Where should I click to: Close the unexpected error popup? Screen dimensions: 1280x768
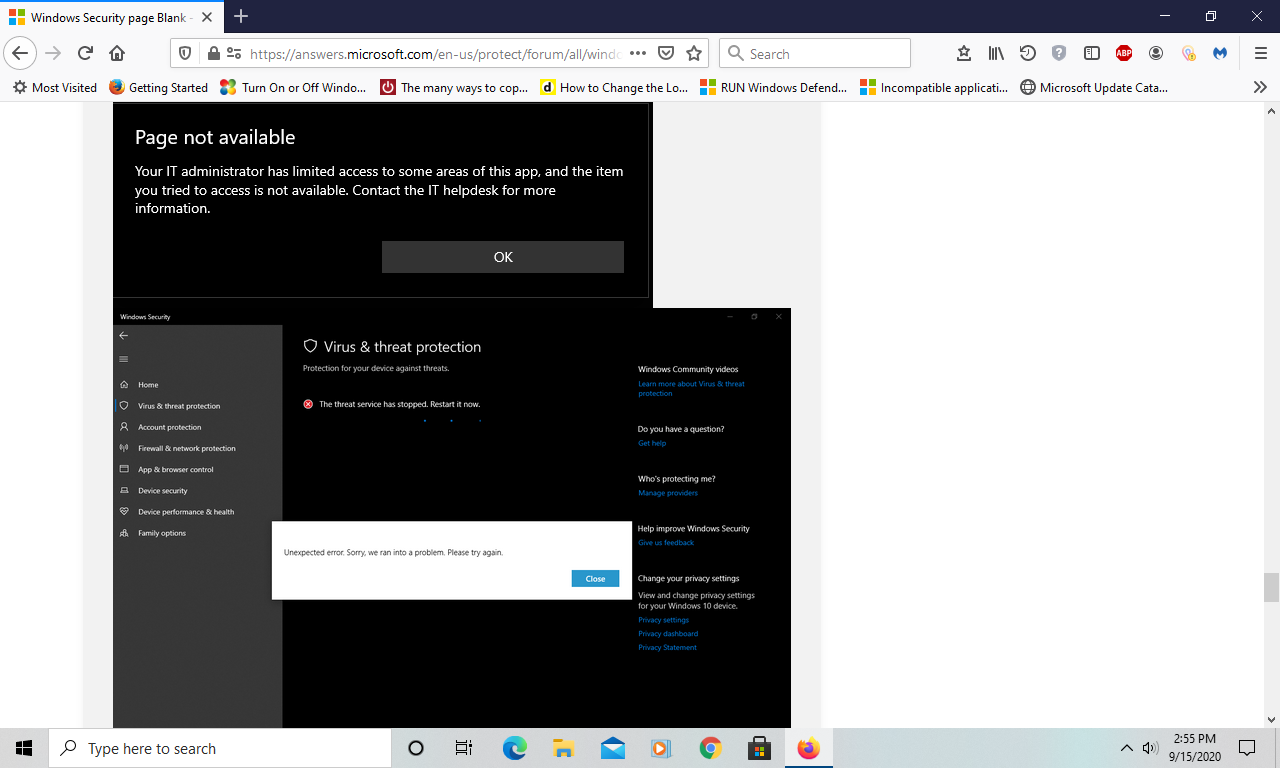pos(595,578)
